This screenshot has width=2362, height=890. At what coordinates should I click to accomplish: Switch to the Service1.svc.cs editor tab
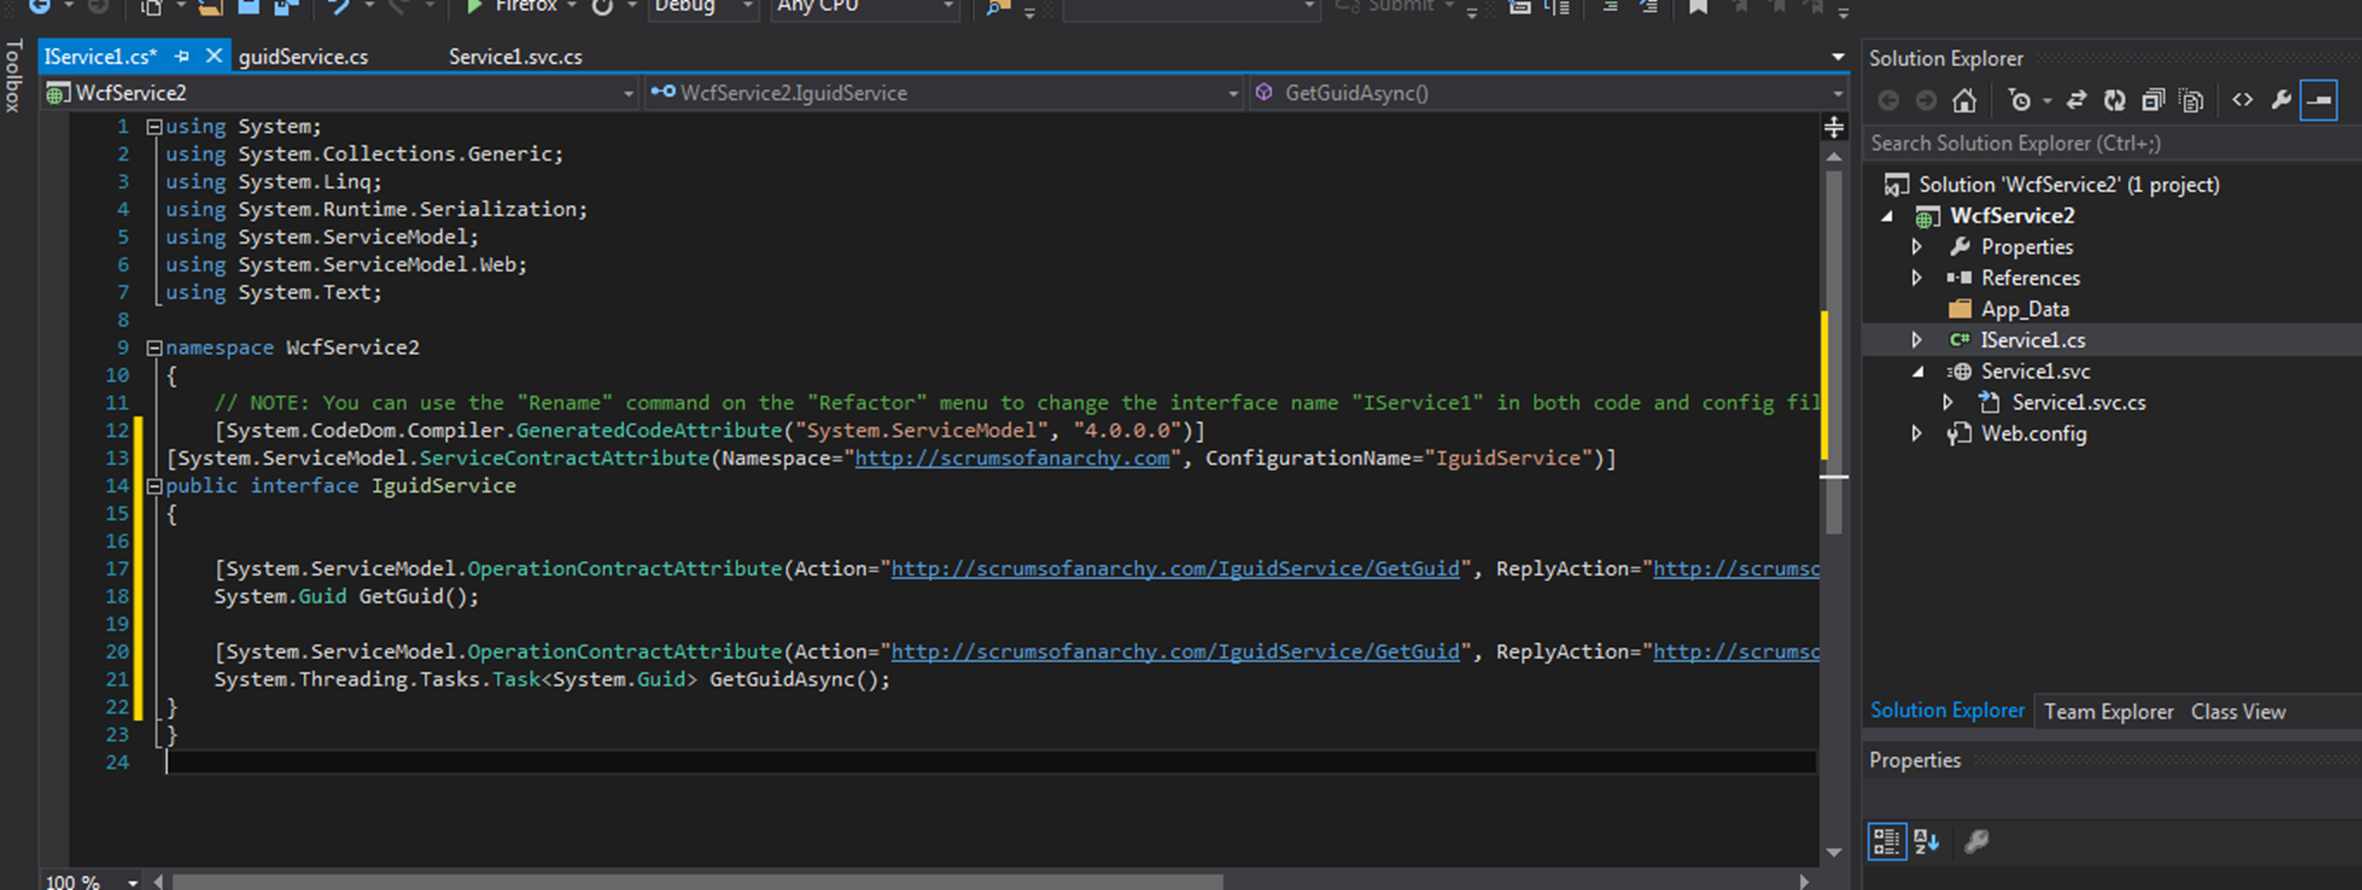(x=515, y=57)
